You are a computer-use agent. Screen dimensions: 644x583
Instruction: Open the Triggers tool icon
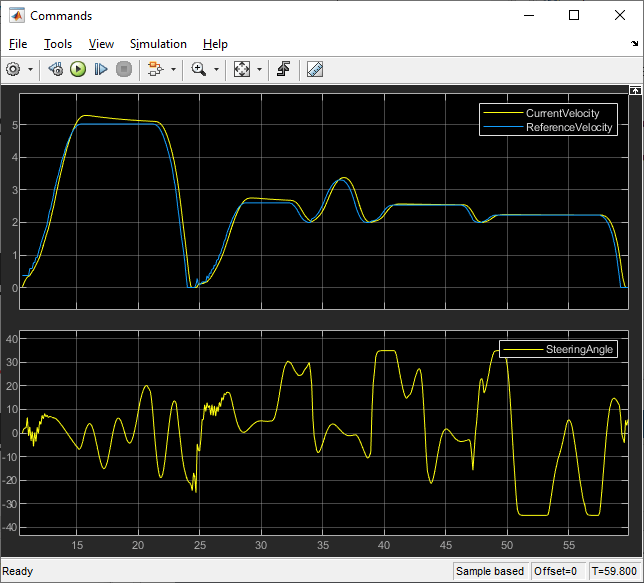pyautogui.click(x=284, y=69)
